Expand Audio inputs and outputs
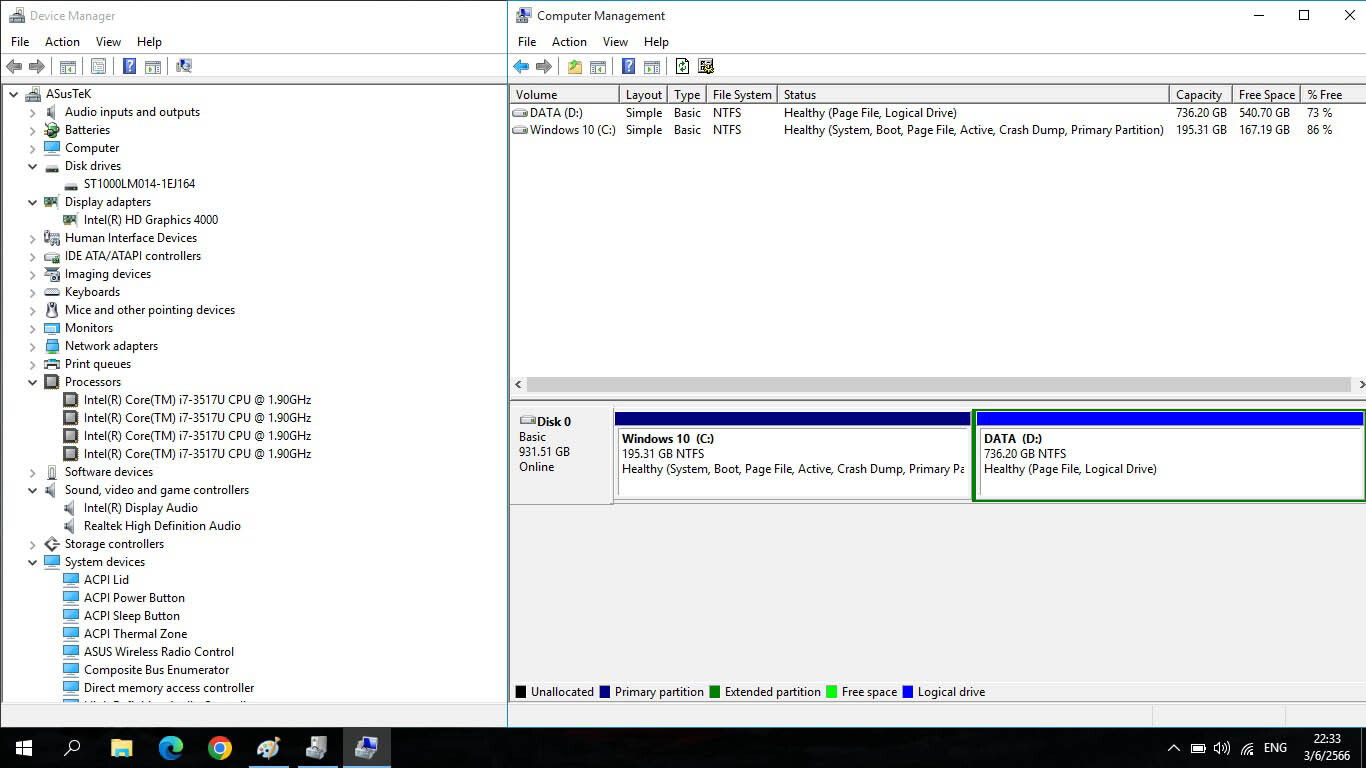Viewport: 1366px width, 768px height. pos(33,112)
